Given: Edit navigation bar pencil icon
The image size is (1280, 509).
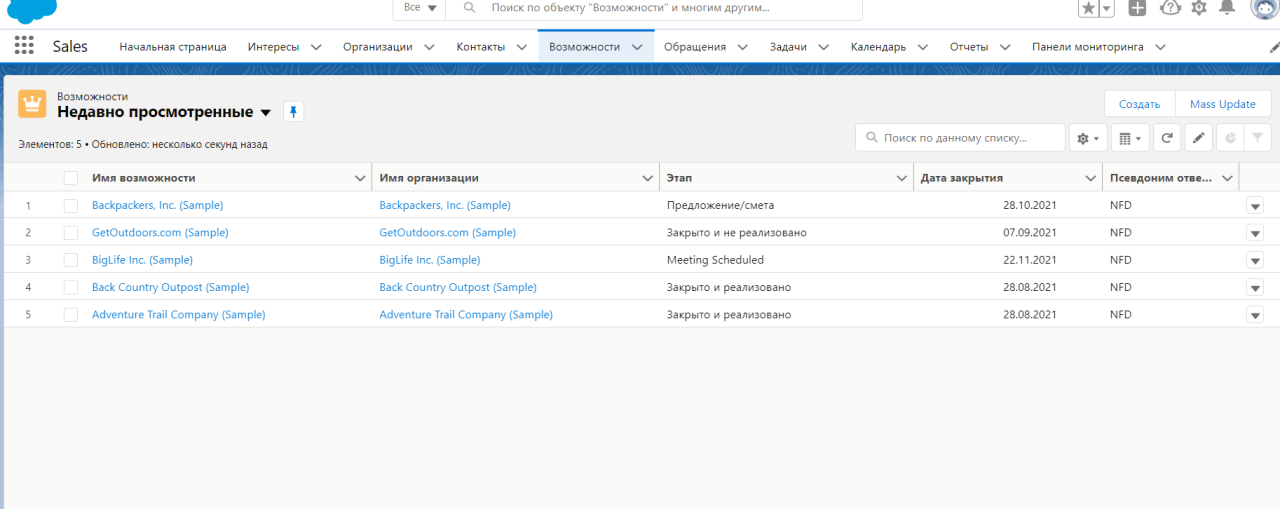Looking at the screenshot, I should coord(1274,47).
